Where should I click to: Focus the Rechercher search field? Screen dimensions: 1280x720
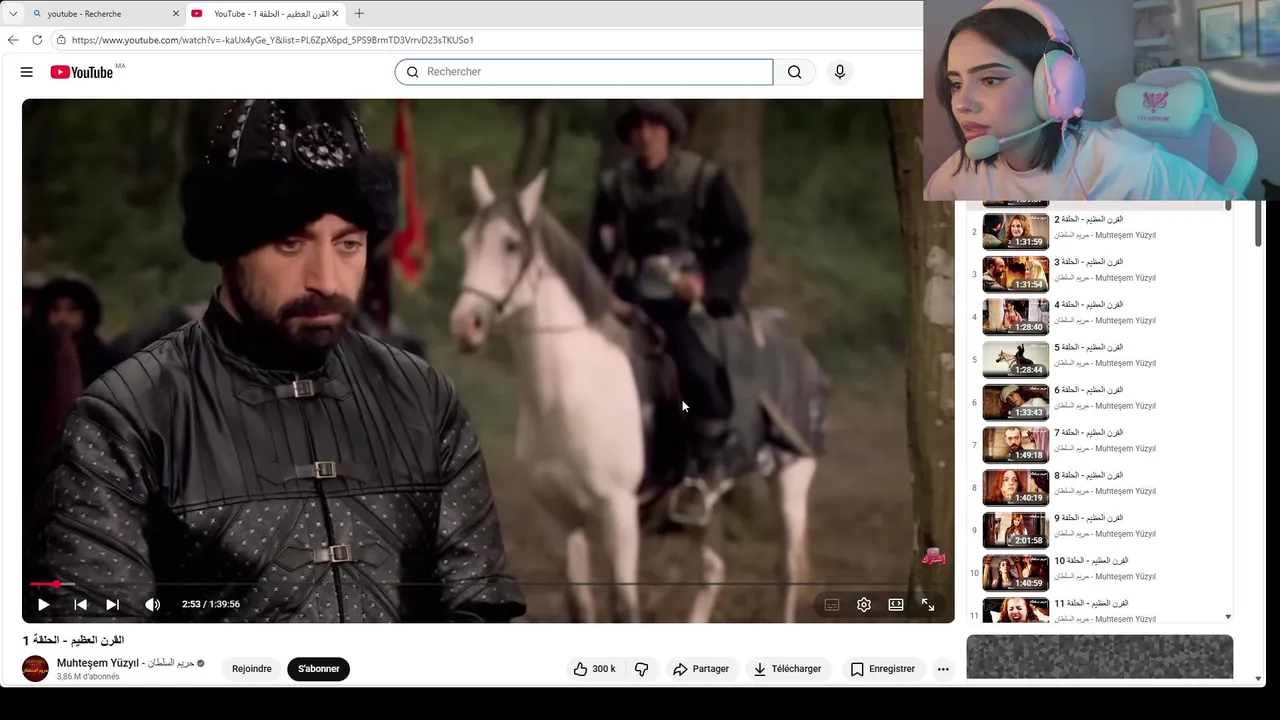click(584, 72)
